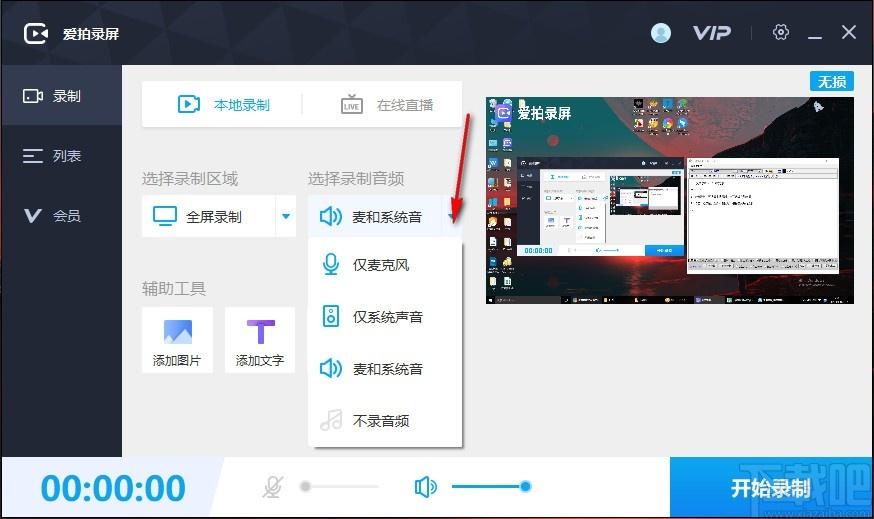Click the screen preview thumbnail
The height and width of the screenshot is (519, 874).
669,201
